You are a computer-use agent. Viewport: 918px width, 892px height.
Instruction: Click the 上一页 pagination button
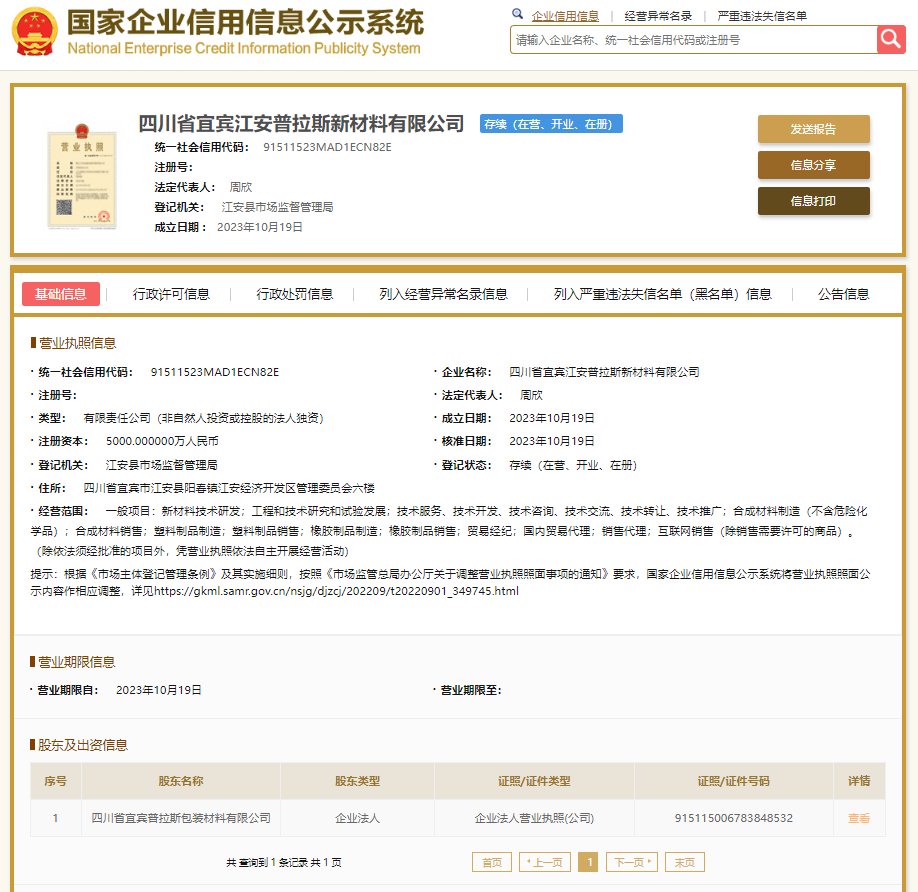click(544, 862)
